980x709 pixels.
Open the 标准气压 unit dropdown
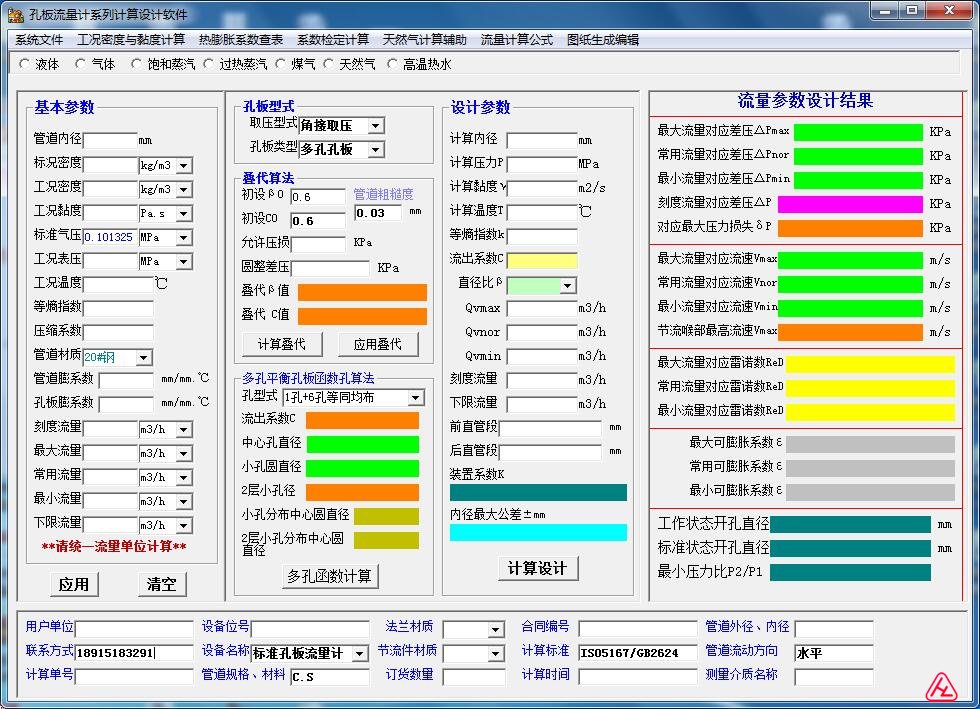point(184,238)
